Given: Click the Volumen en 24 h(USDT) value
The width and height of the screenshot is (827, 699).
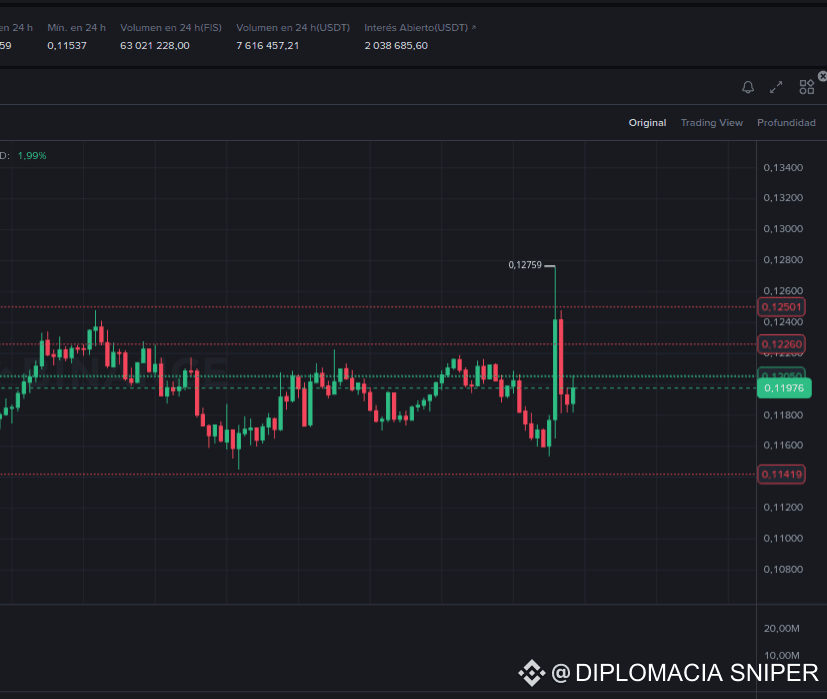Looking at the screenshot, I should (x=267, y=46).
